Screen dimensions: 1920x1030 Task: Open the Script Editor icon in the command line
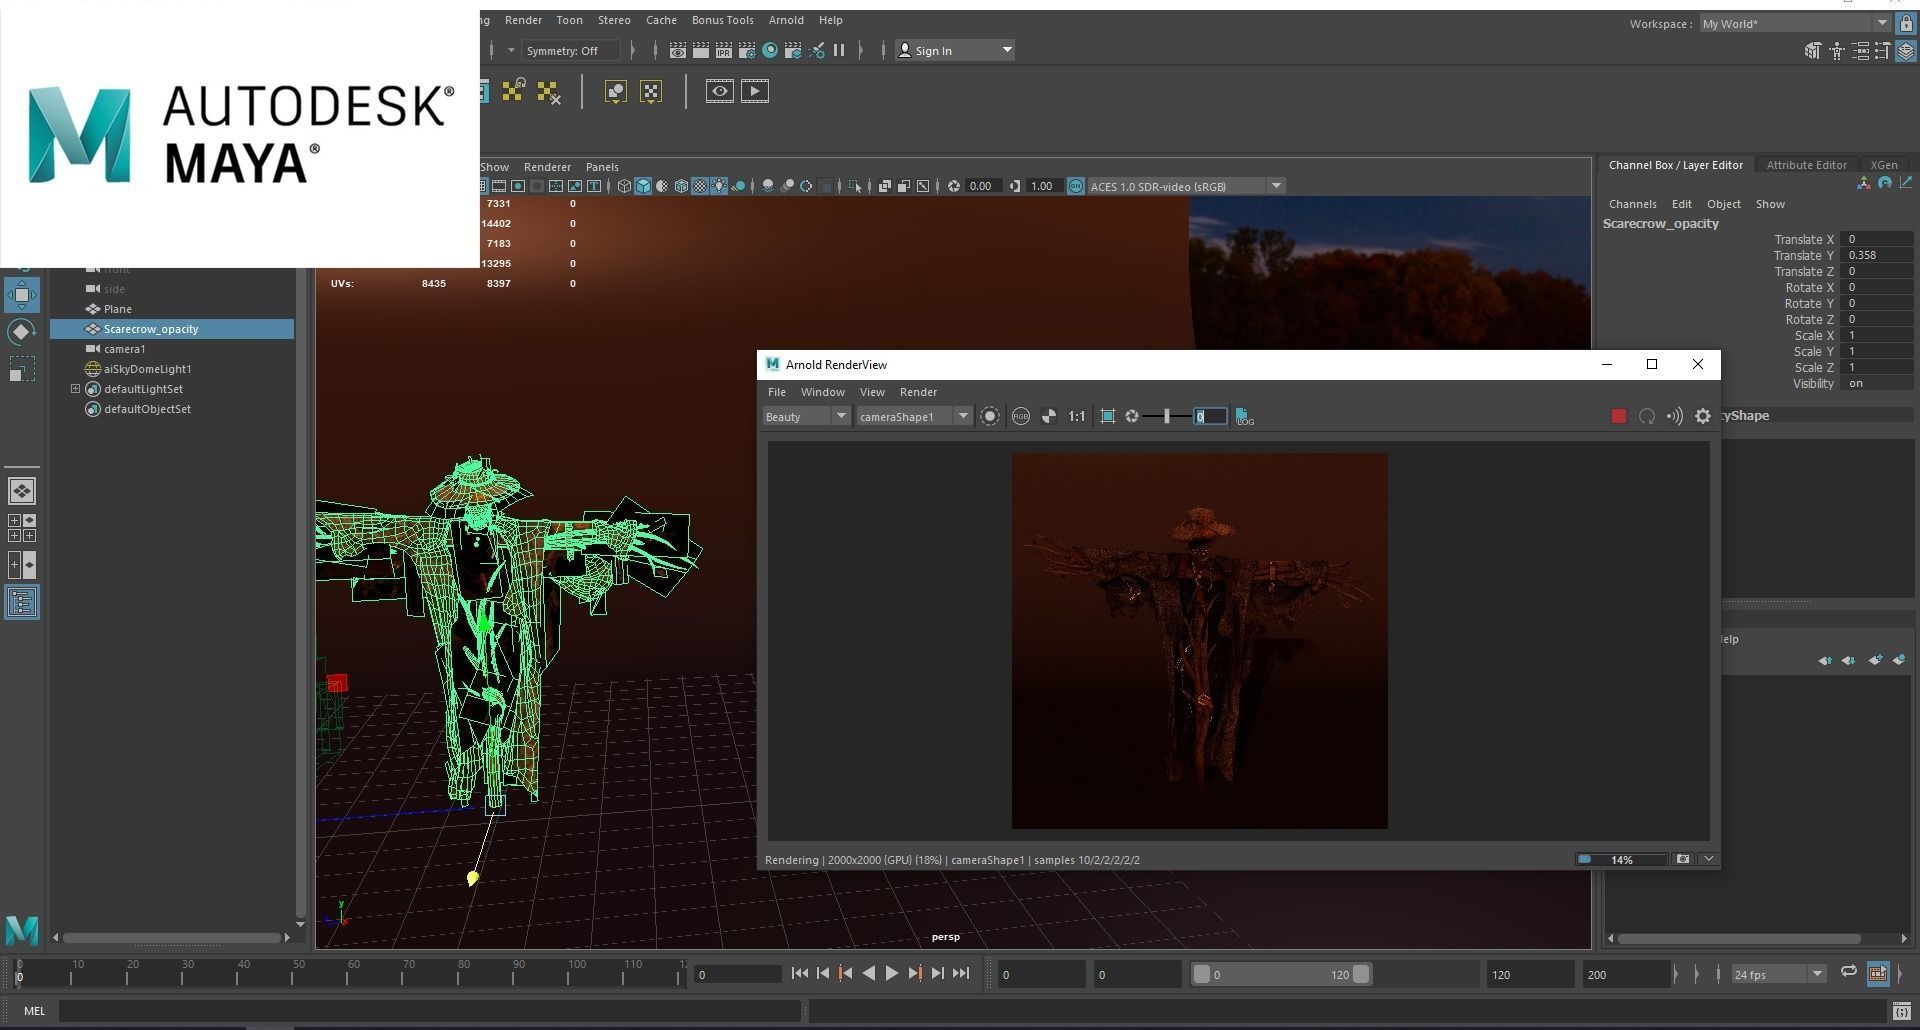[x=1901, y=1011]
